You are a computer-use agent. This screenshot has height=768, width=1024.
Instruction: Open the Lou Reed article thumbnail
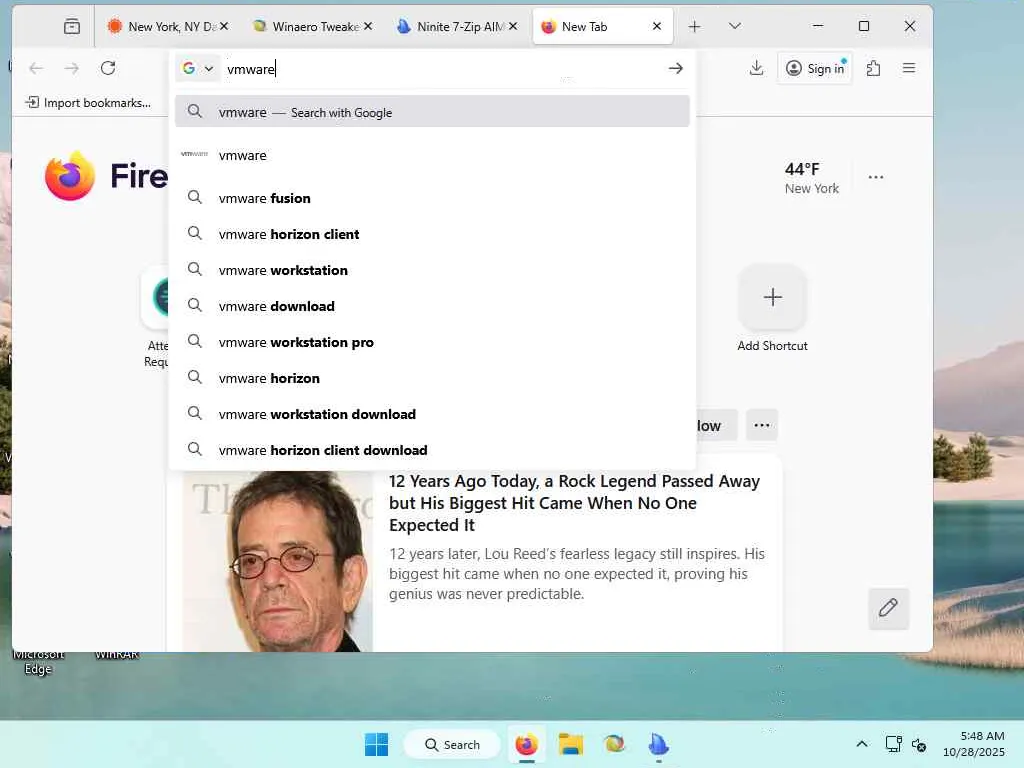click(x=278, y=562)
